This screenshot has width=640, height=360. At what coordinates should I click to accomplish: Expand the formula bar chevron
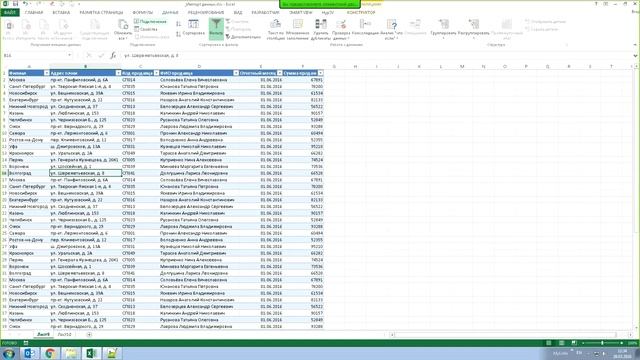coord(635,56)
